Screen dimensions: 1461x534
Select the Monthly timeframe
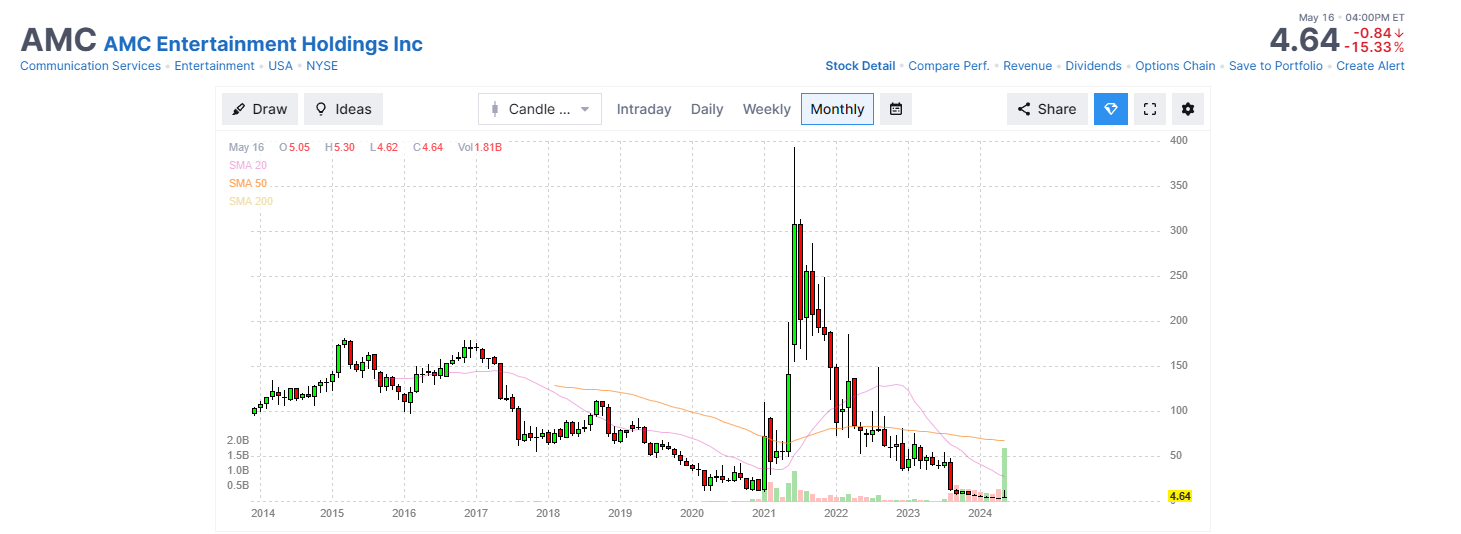click(837, 109)
